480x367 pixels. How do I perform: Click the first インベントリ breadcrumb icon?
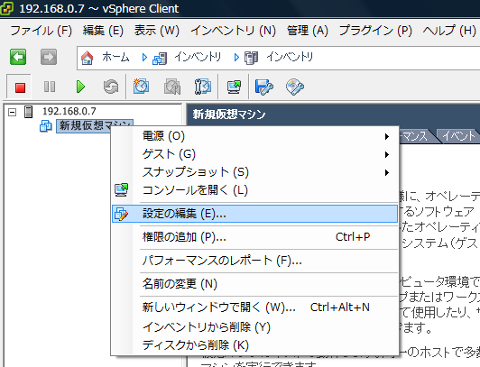click(160, 58)
